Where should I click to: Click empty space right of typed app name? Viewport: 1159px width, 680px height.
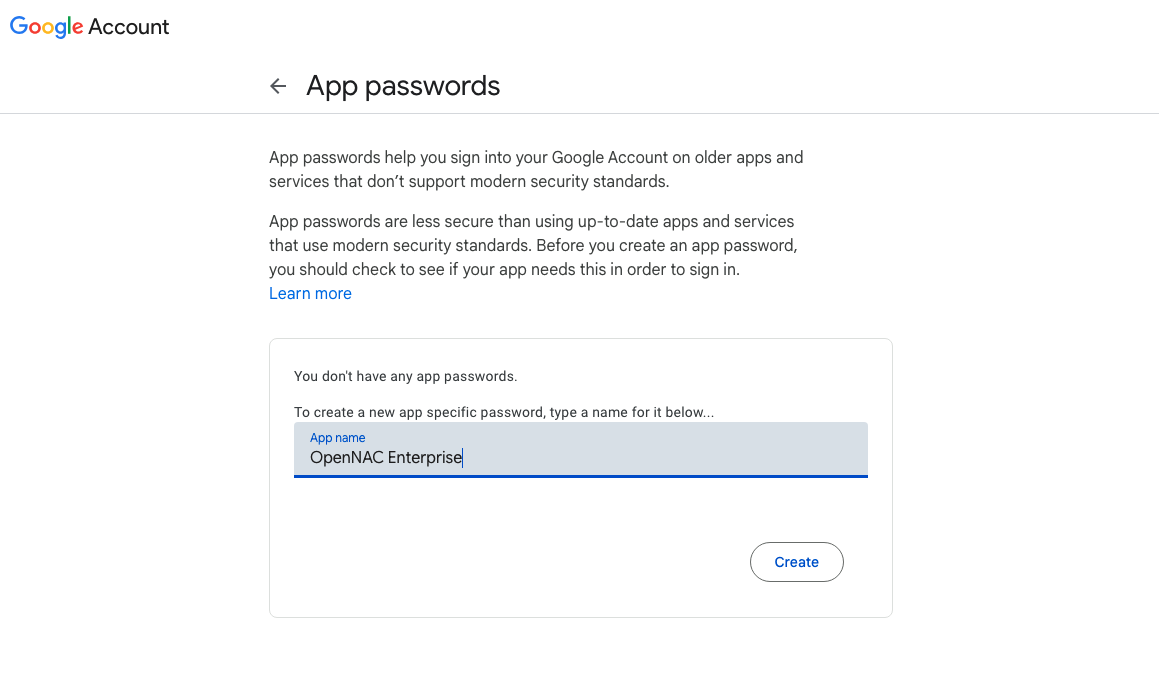pos(660,458)
